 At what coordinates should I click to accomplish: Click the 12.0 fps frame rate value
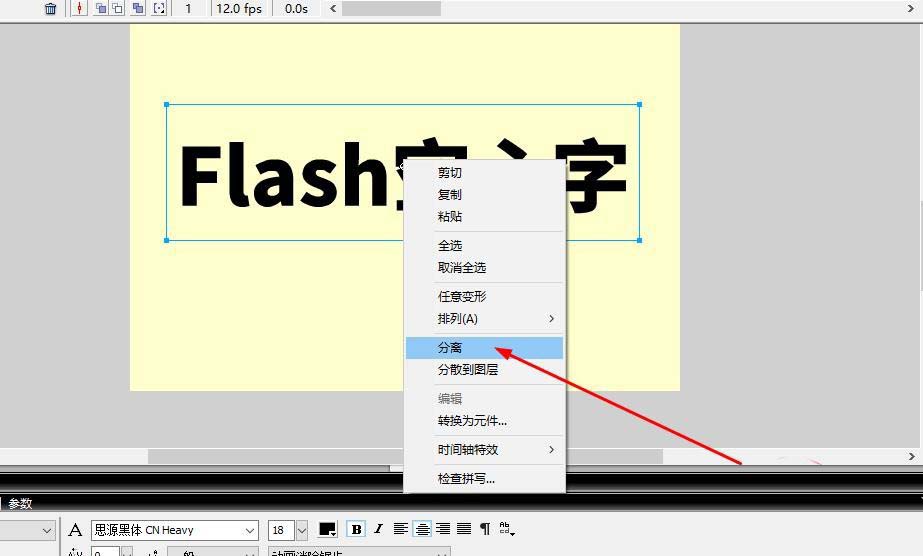point(239,8)
